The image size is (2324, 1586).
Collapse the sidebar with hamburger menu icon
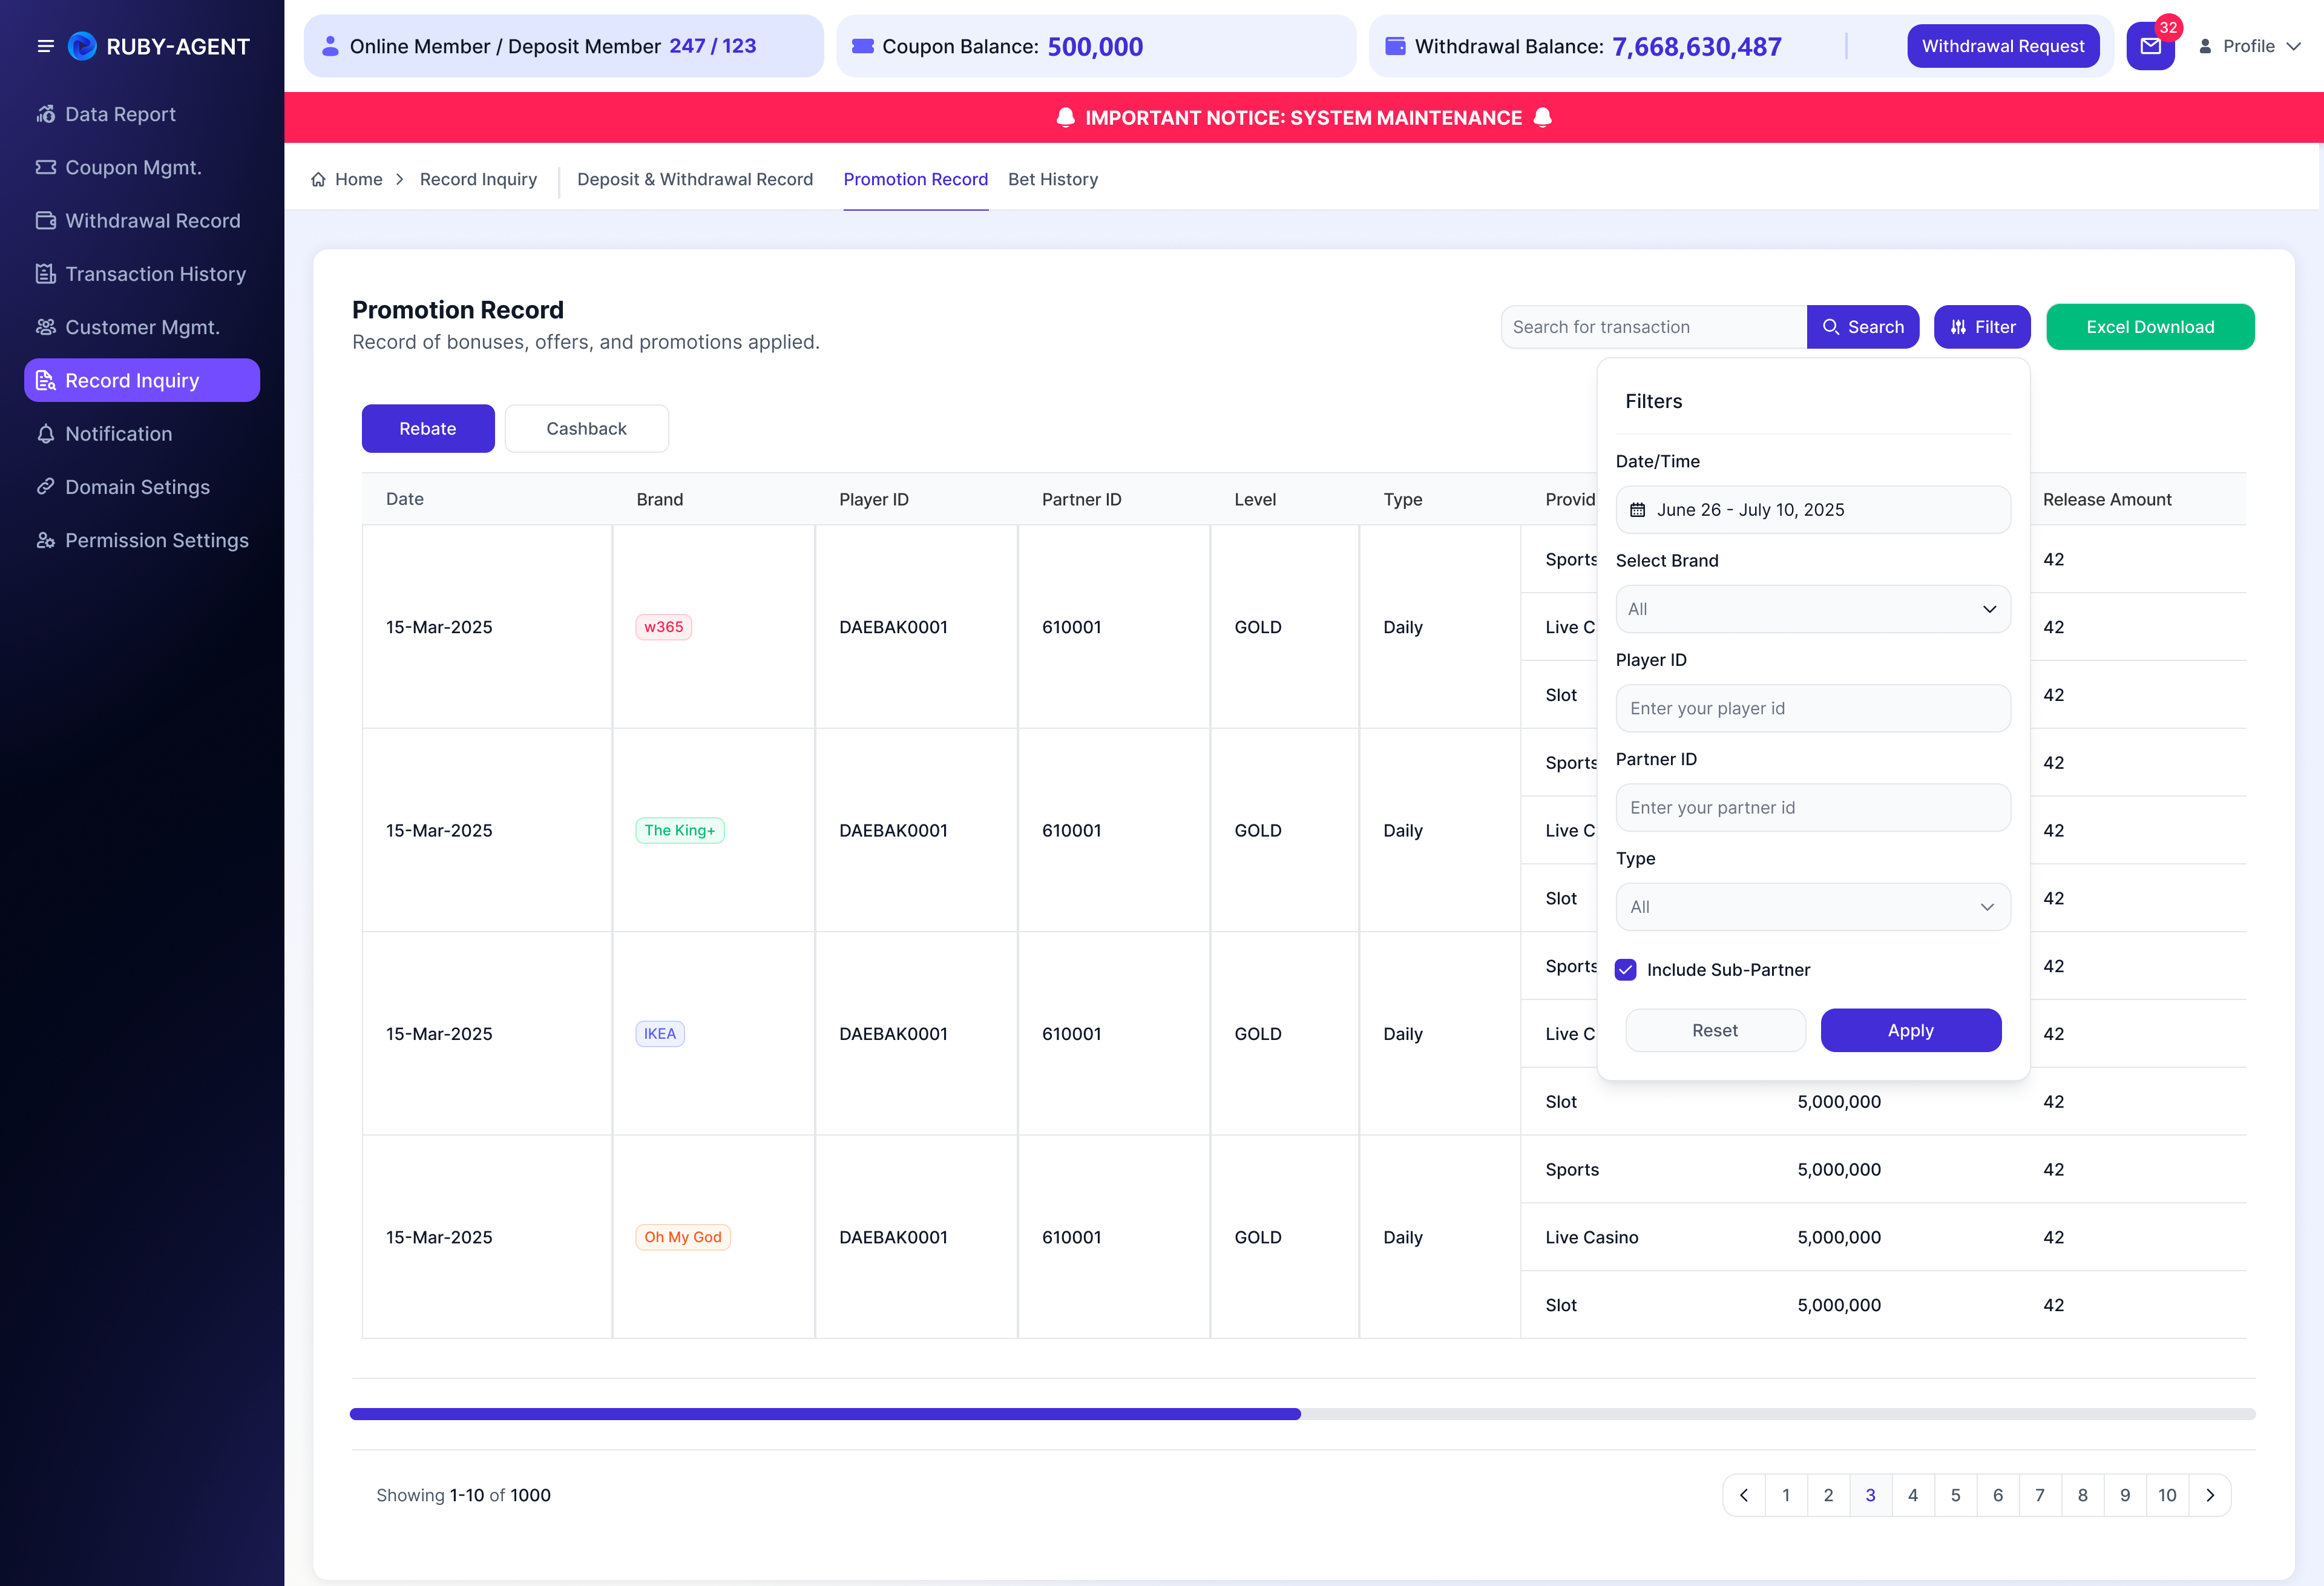[45, 46]
